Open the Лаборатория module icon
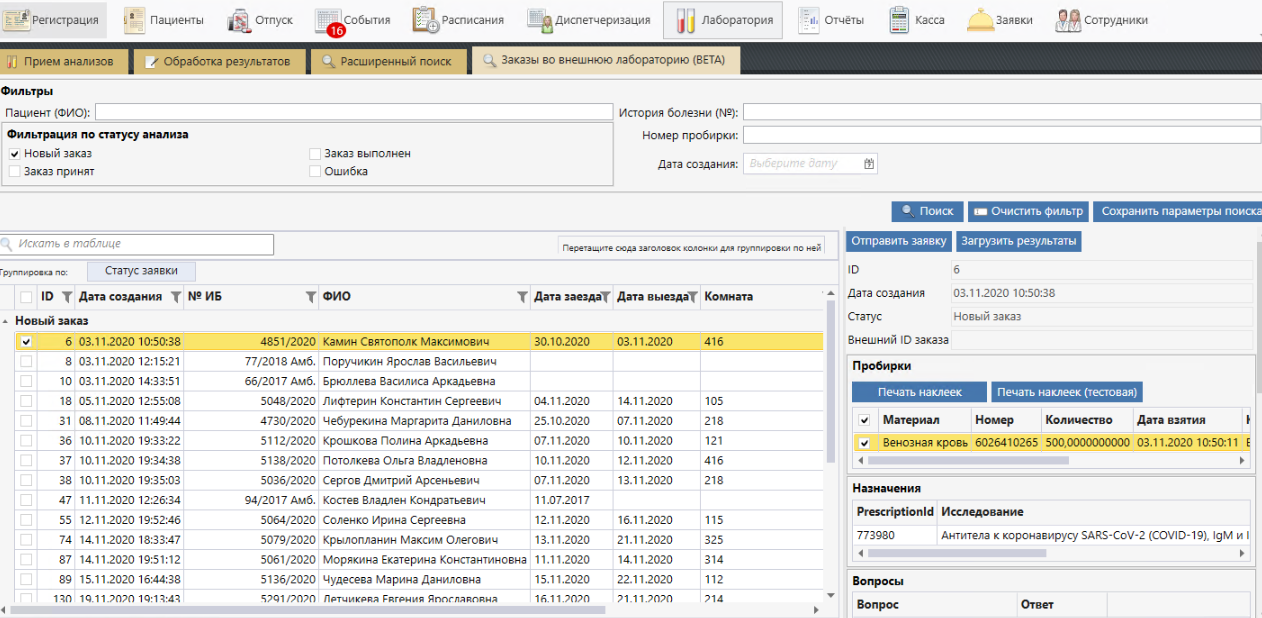Screen dimensions: 1262x618 point(685,20)
